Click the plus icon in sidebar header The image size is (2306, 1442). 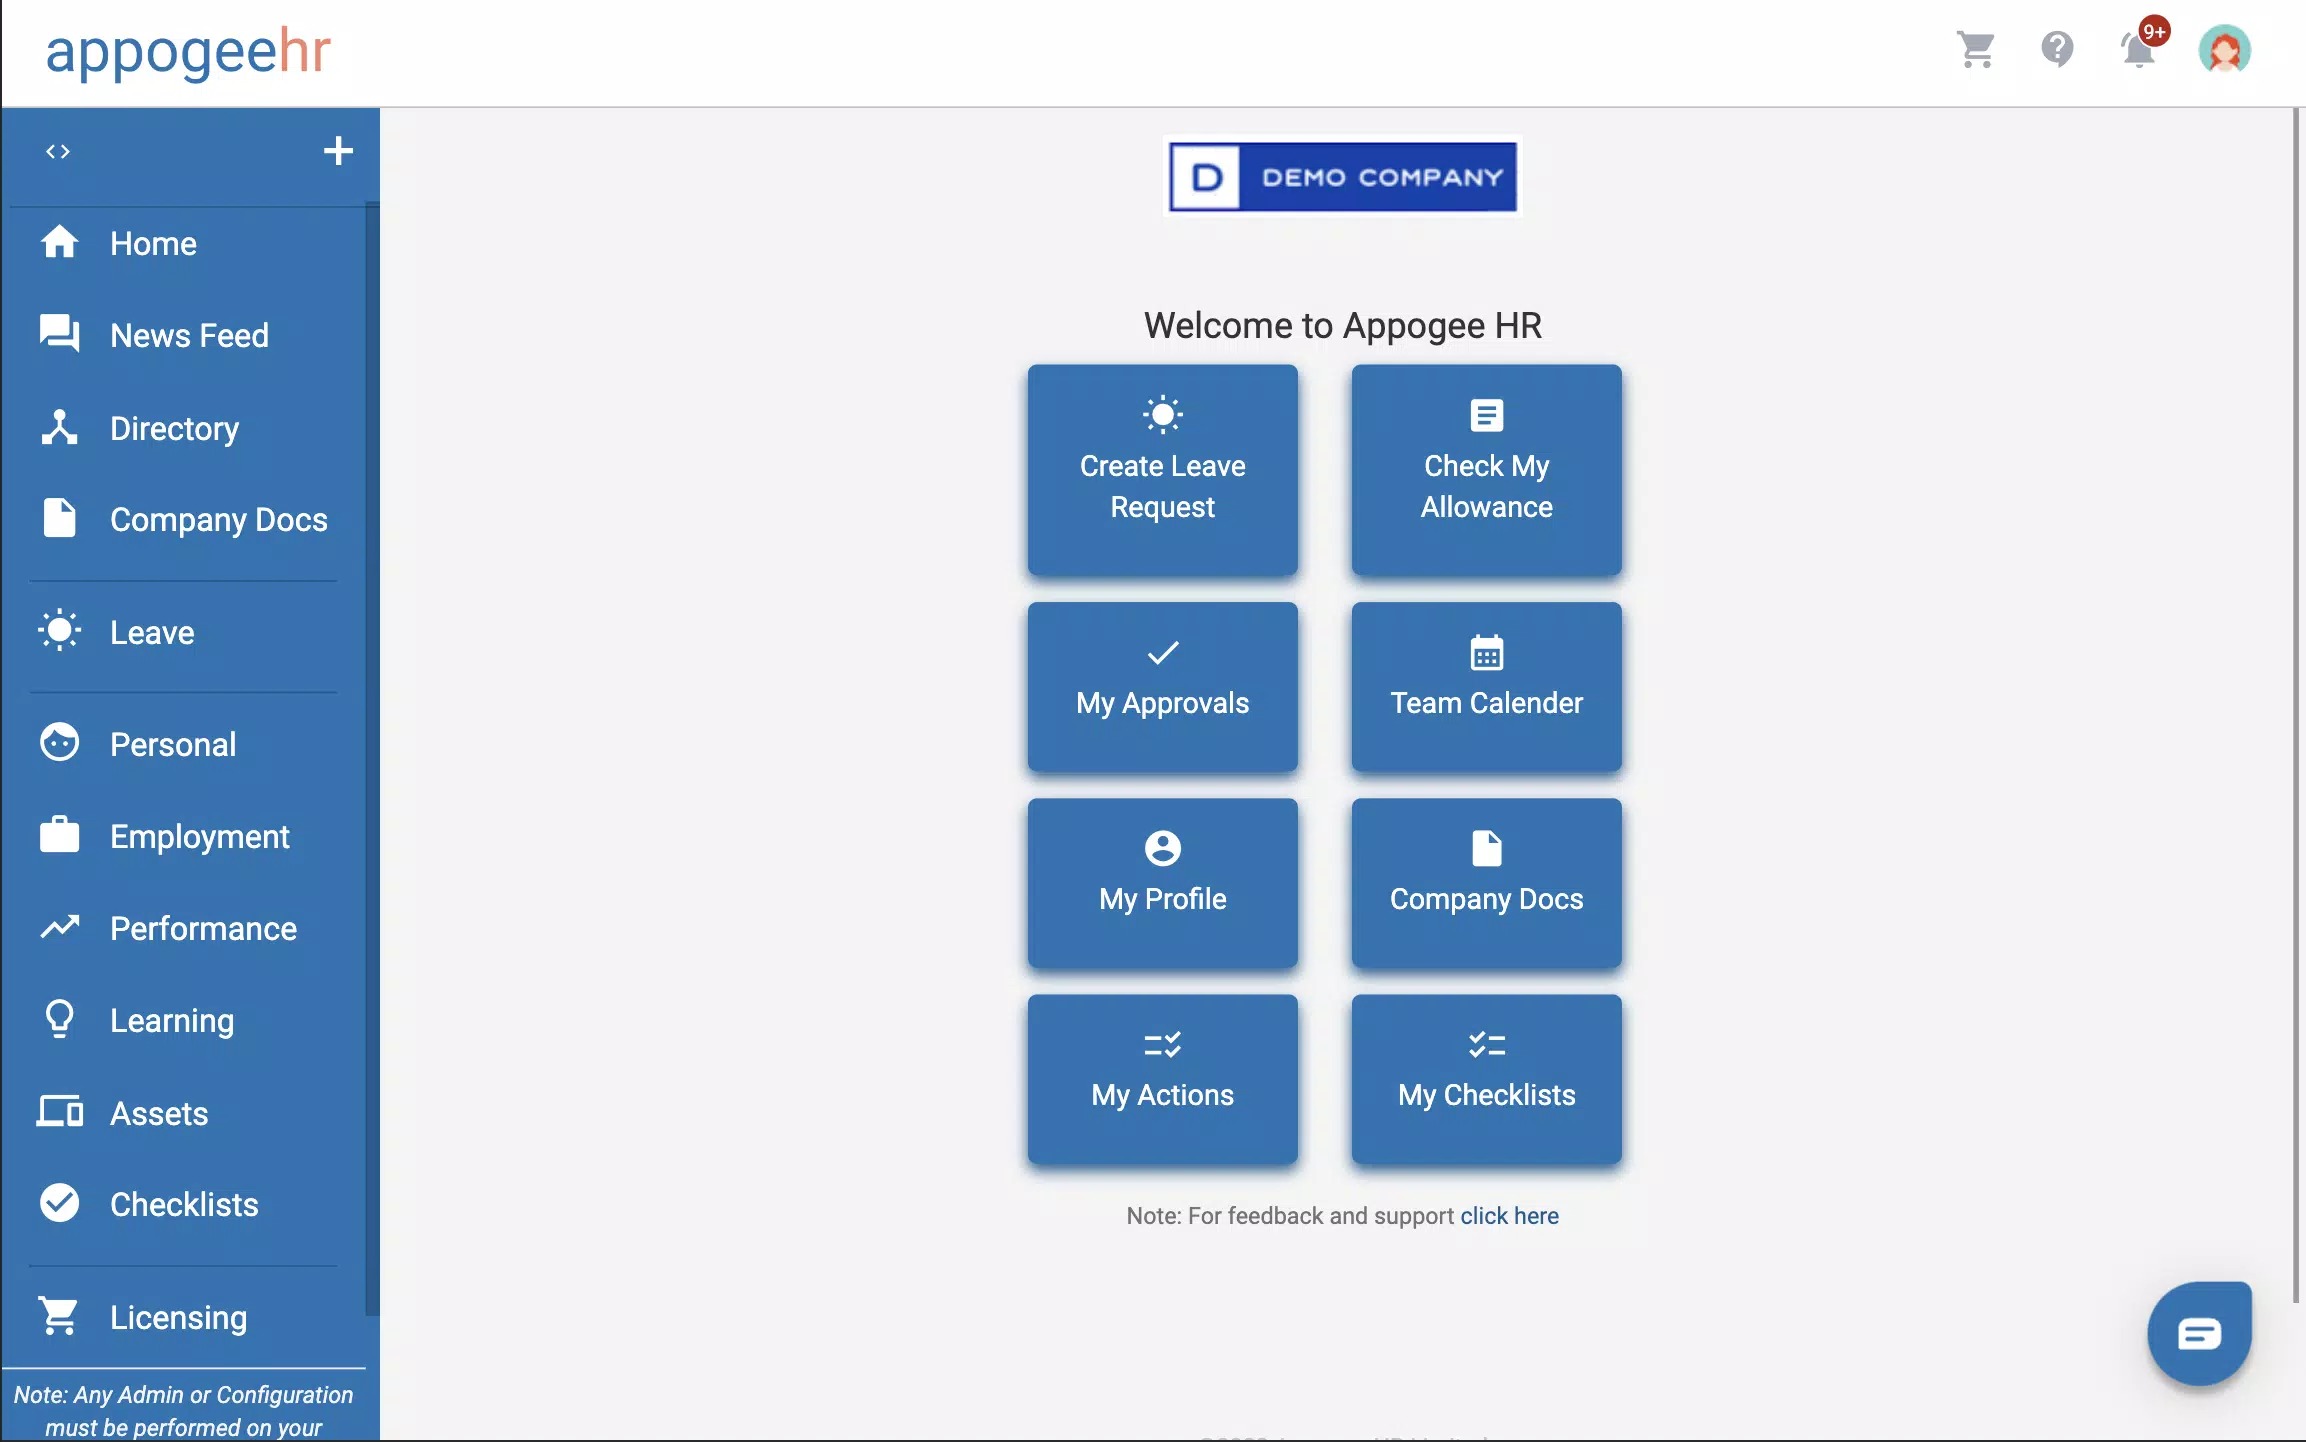click(x=338, y=151)
